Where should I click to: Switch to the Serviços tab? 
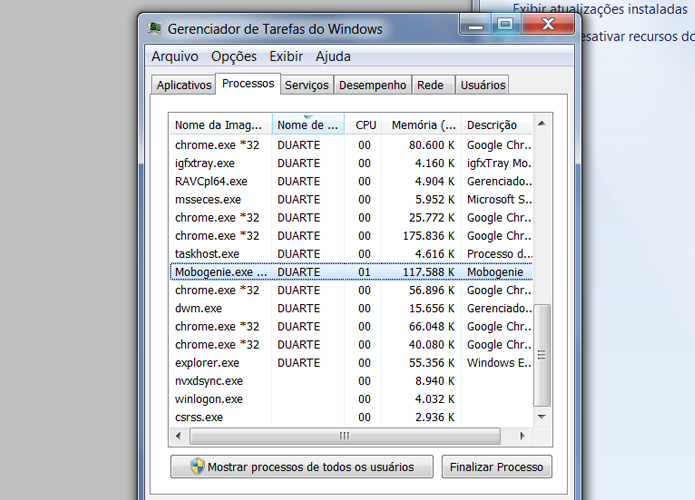point(307,85)
